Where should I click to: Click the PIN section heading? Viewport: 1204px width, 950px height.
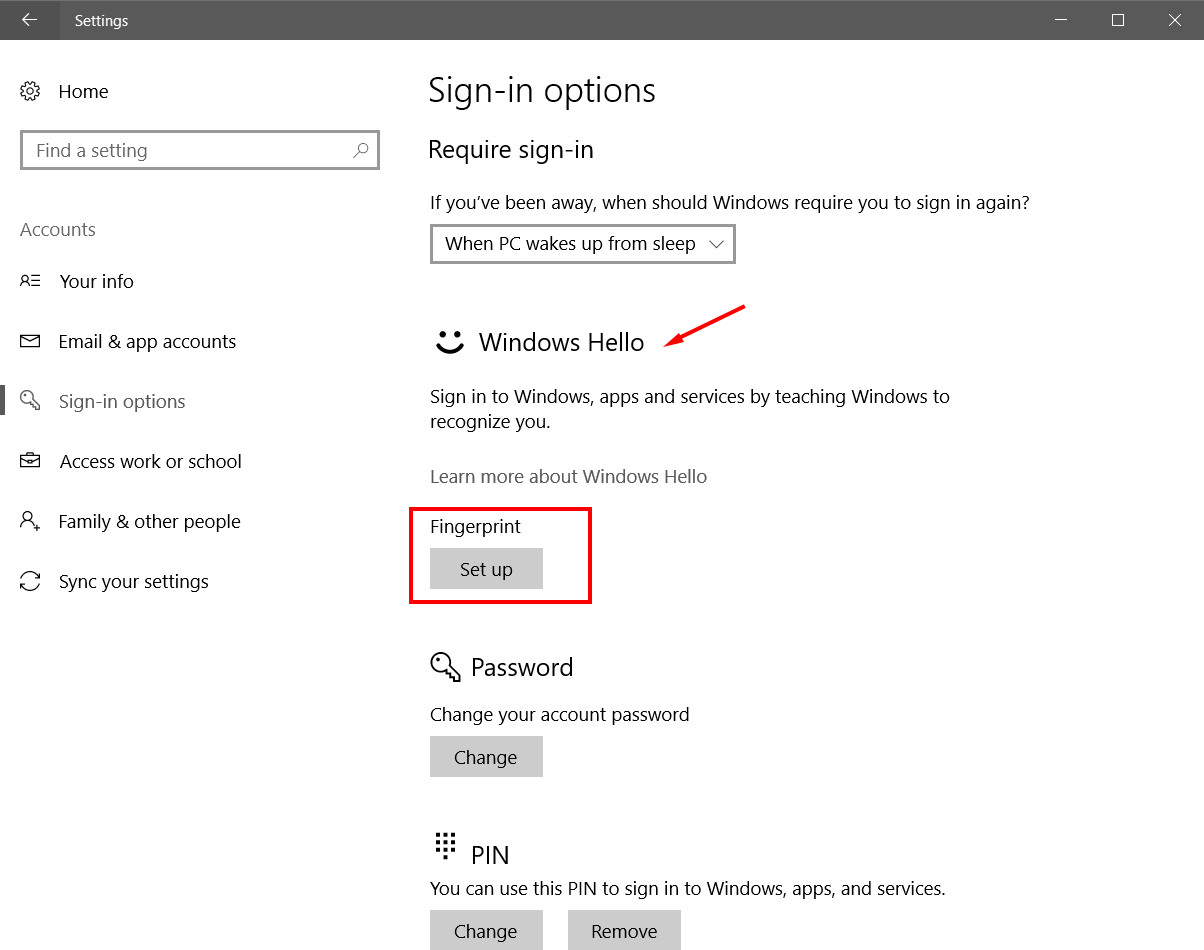[x=490, y=855]
